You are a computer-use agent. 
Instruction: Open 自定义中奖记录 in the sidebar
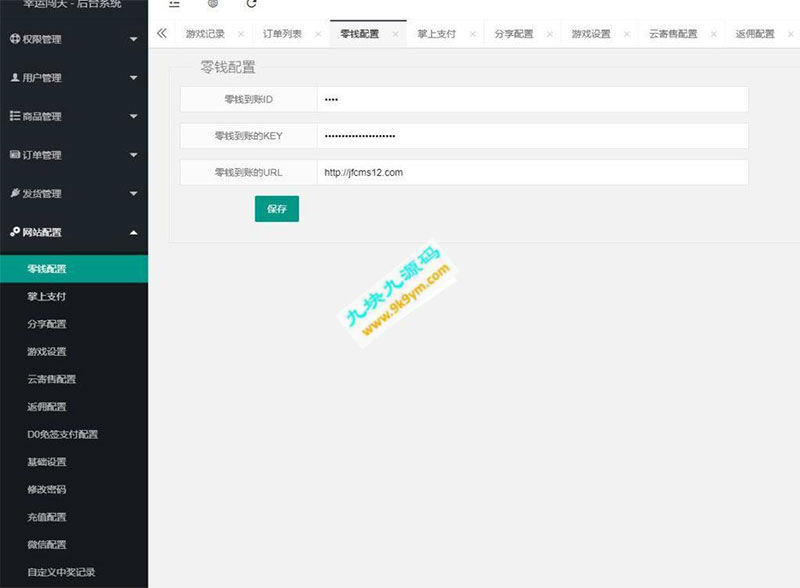point(74,572)
